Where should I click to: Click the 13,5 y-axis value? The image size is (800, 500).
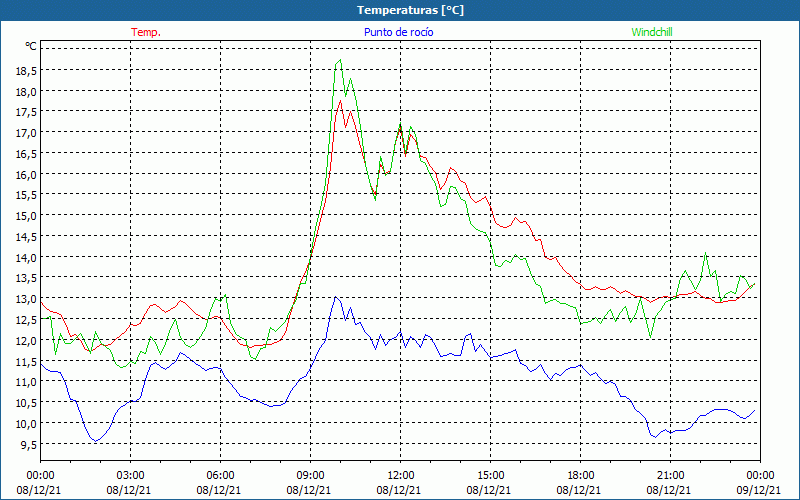click(27, 278)
